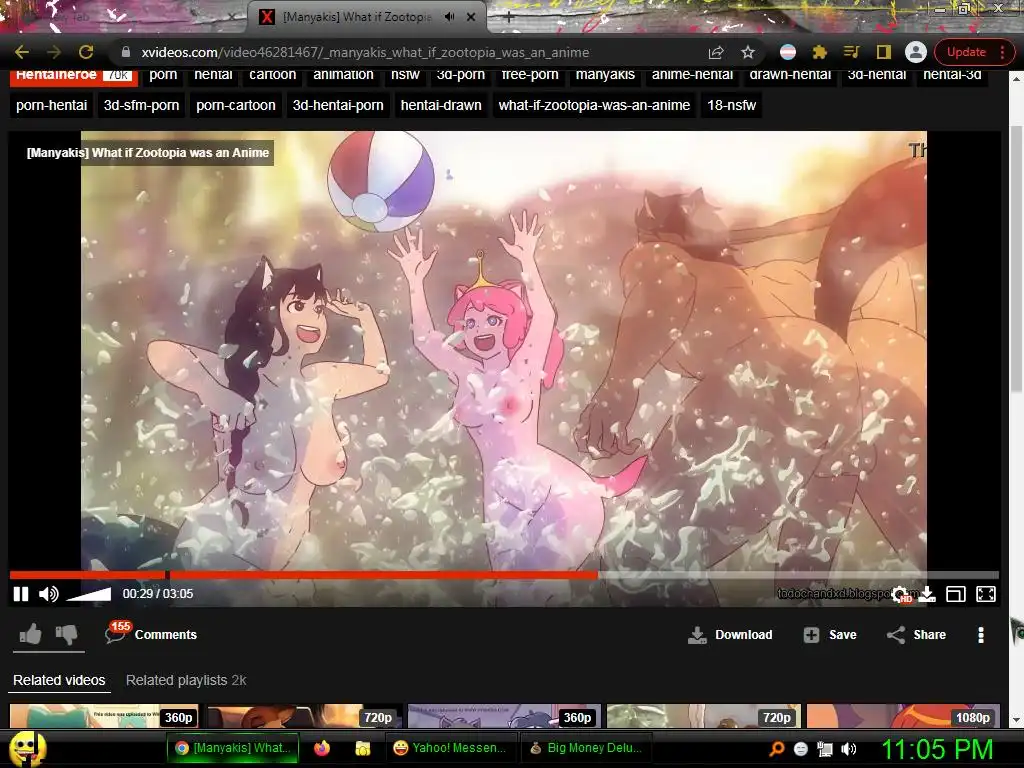
Task: Toggle the player theater mode icon
Action: (x=955, y=594)
